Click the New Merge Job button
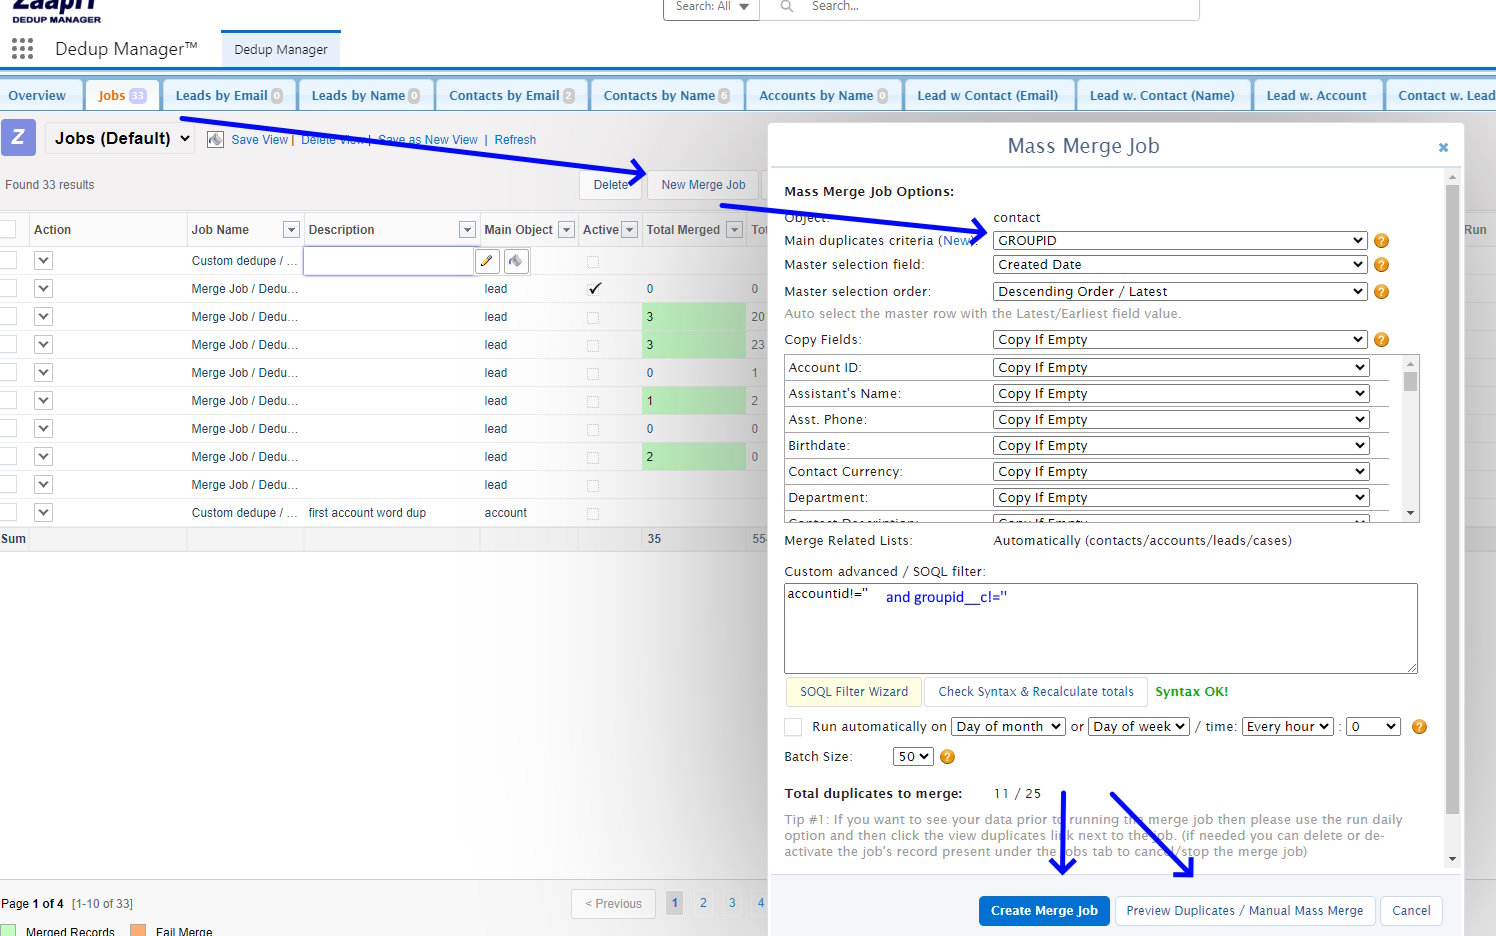Image resolution: width=1496 pixels, height=936 pixels. [x=703, y=185]
